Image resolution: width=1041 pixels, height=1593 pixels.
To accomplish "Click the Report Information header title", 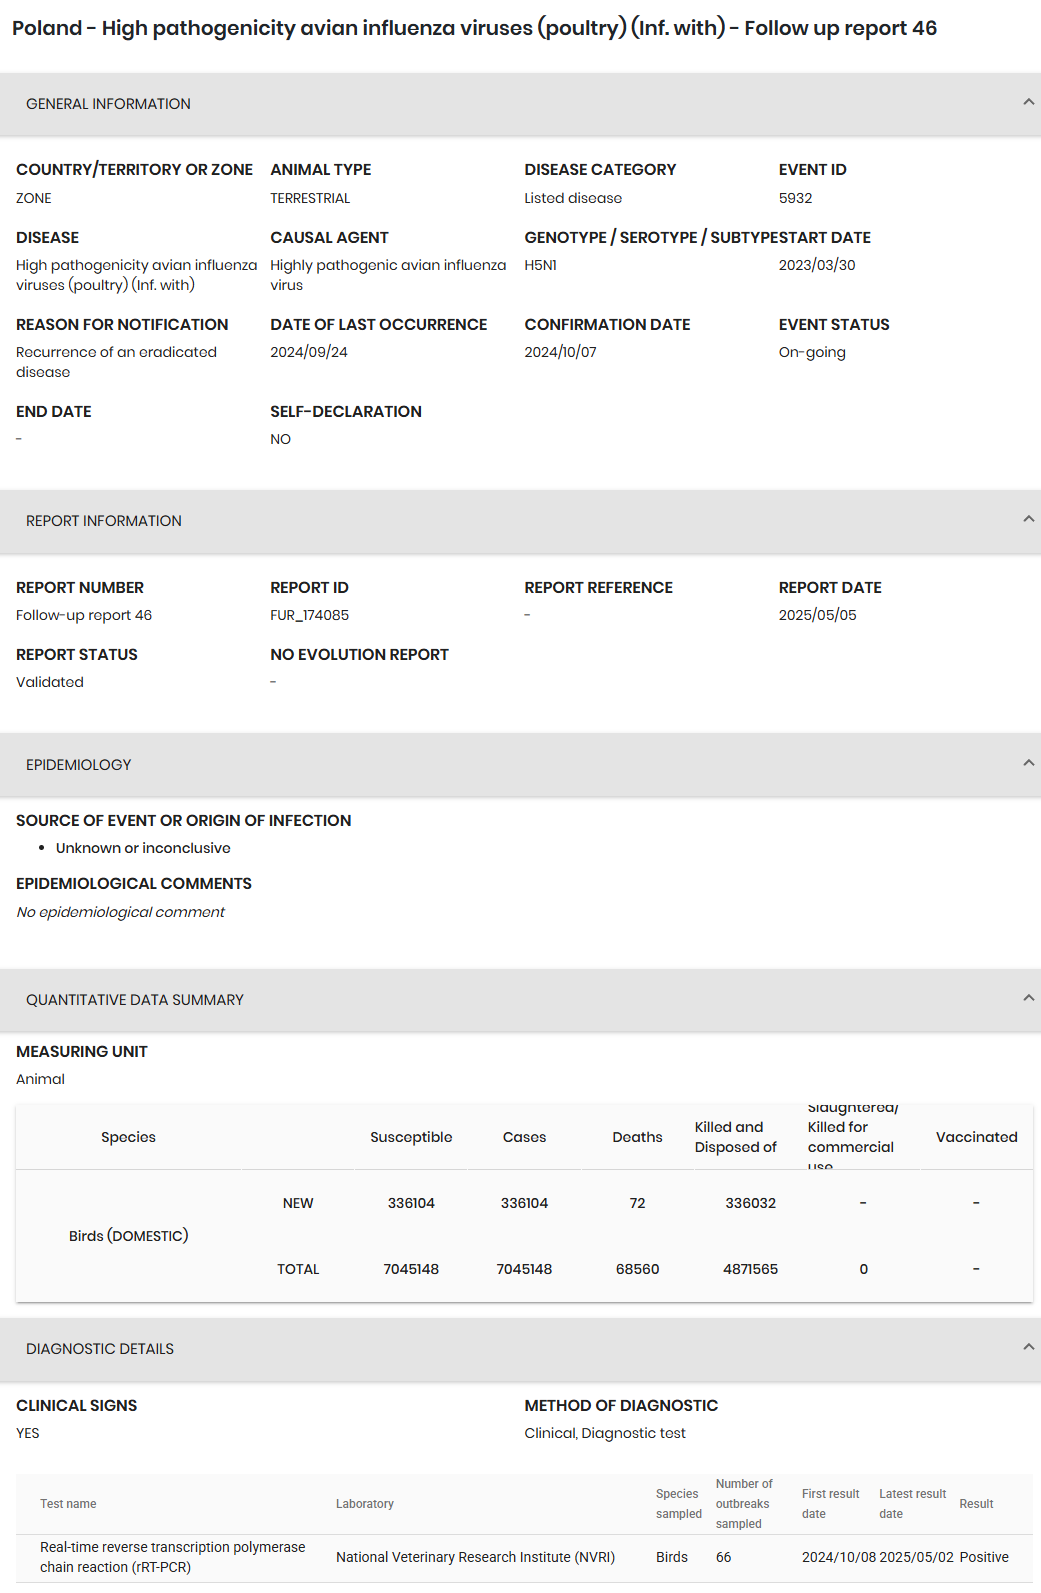I will click(104, 521).
